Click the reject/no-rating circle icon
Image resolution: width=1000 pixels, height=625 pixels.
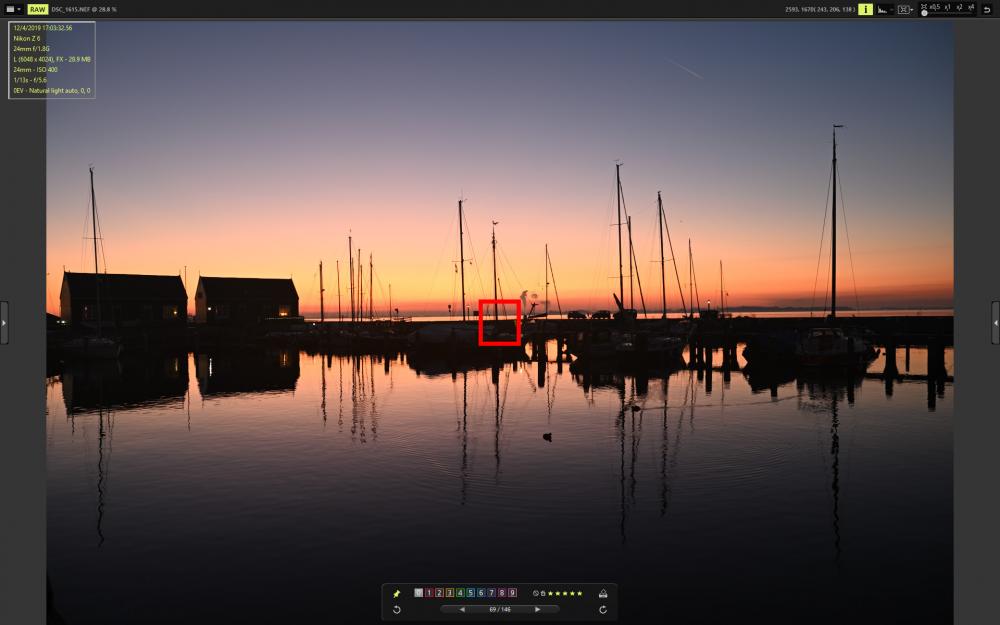536,593
